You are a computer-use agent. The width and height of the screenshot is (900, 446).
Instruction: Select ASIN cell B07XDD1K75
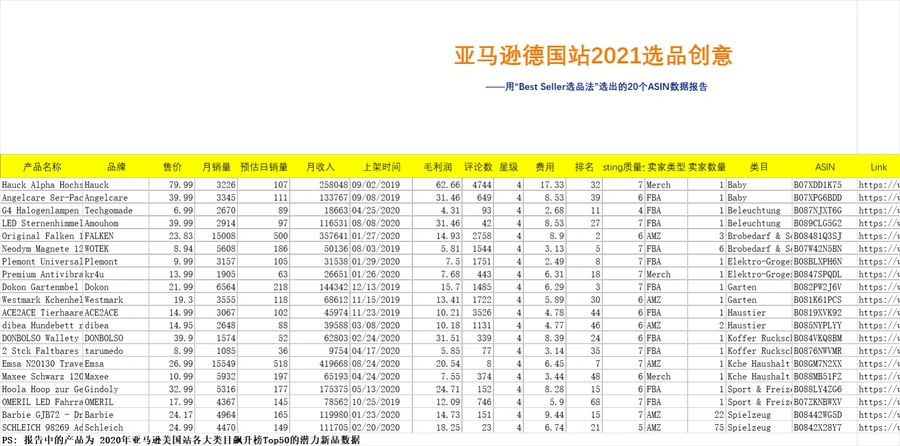click(x=825, y=185)
